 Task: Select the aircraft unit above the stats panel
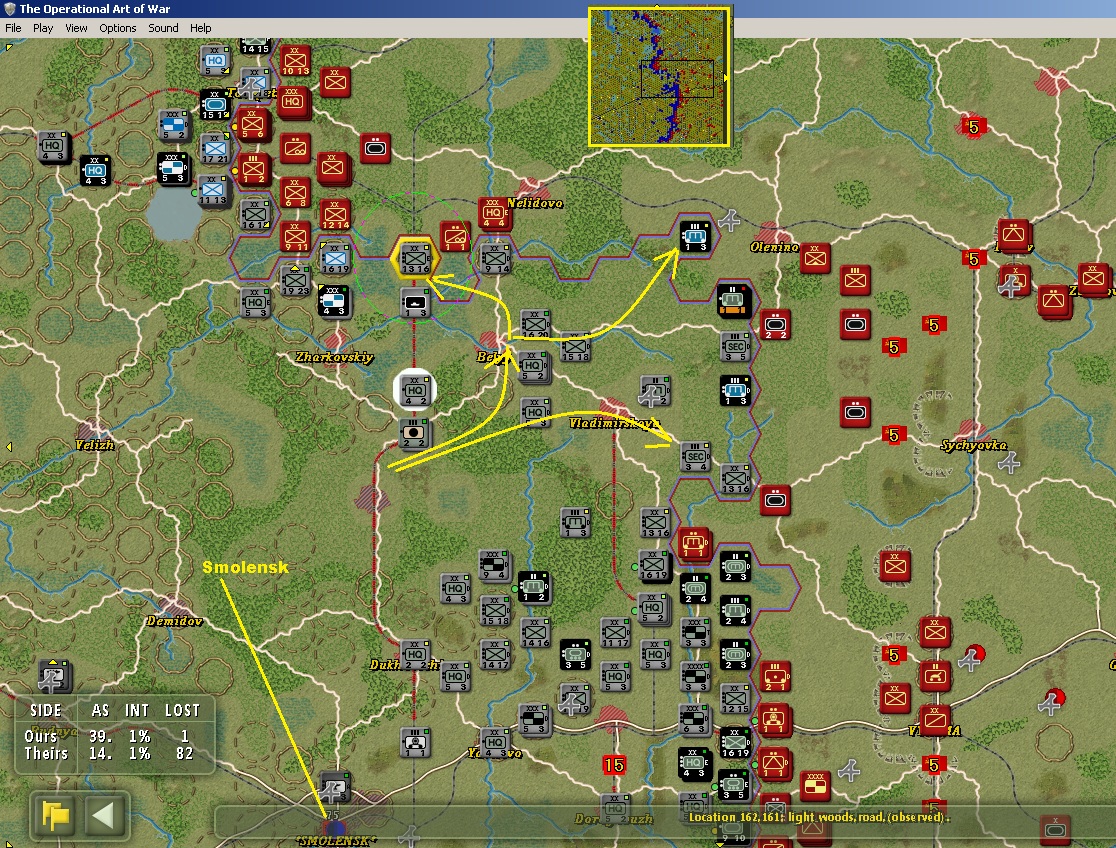(53, 676)
